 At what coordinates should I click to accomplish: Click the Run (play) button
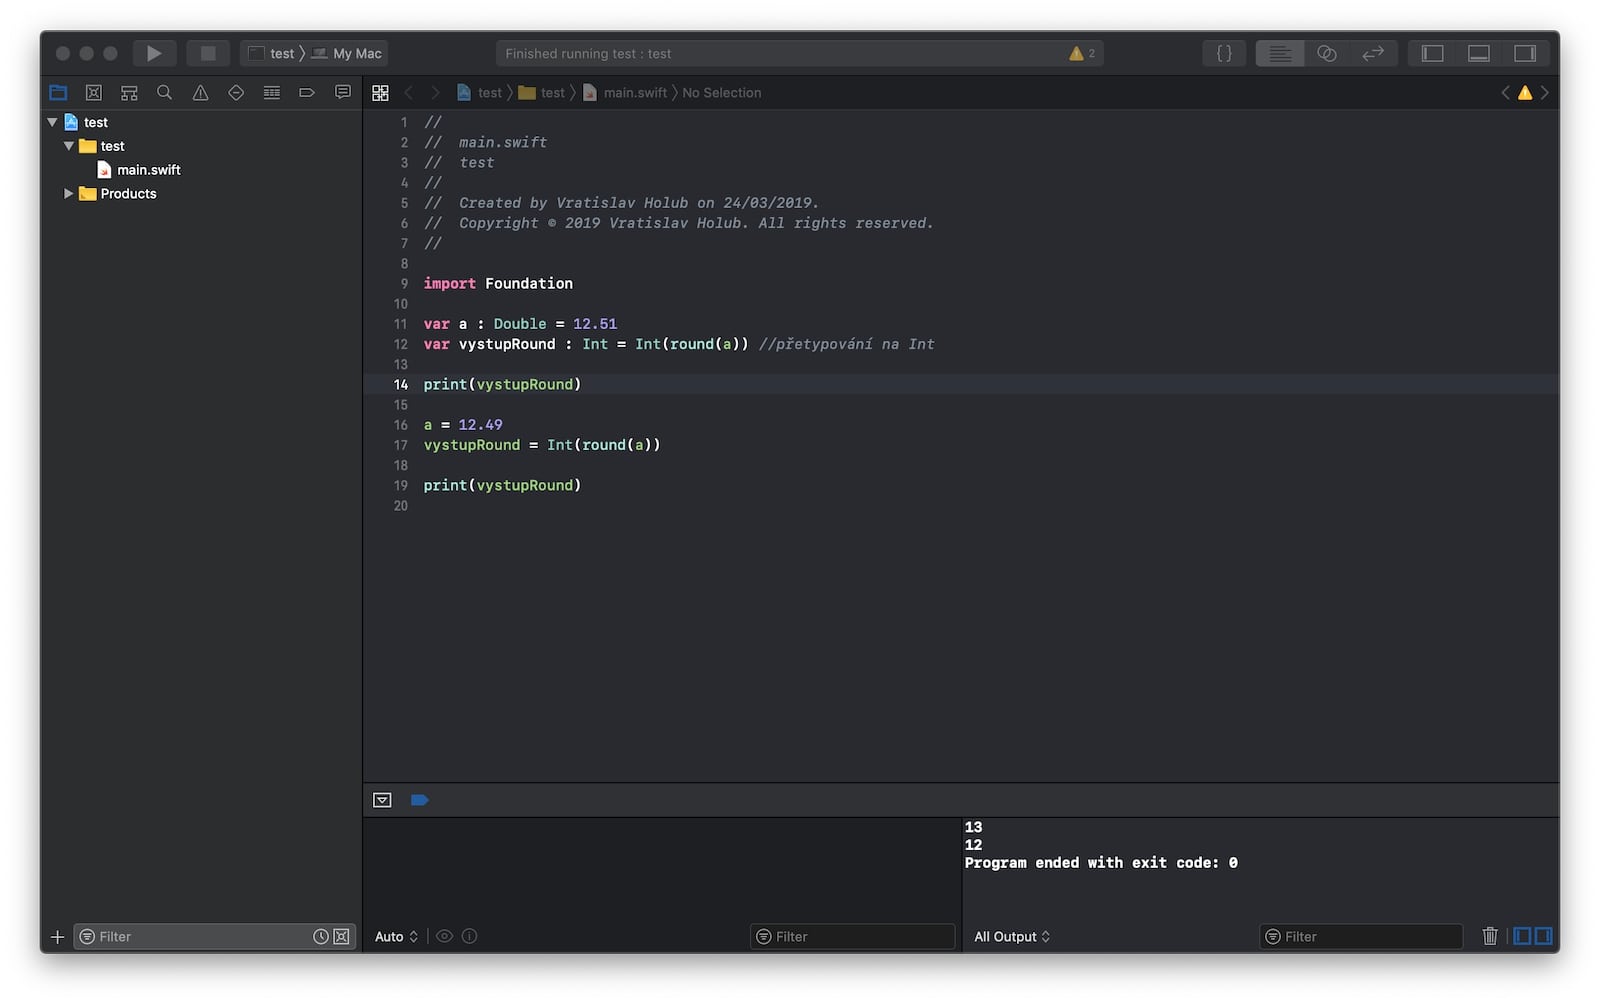[154, 53]
